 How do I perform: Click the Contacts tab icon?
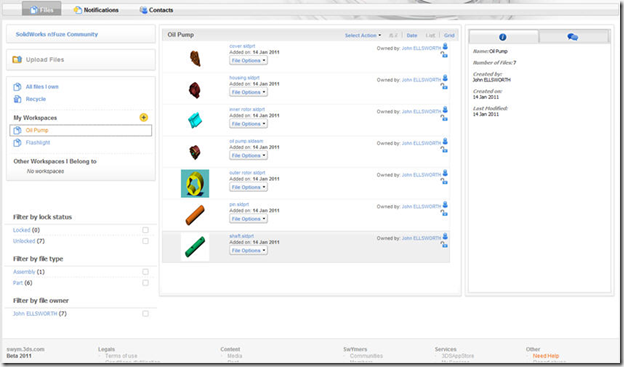click(x=143, y=10)
